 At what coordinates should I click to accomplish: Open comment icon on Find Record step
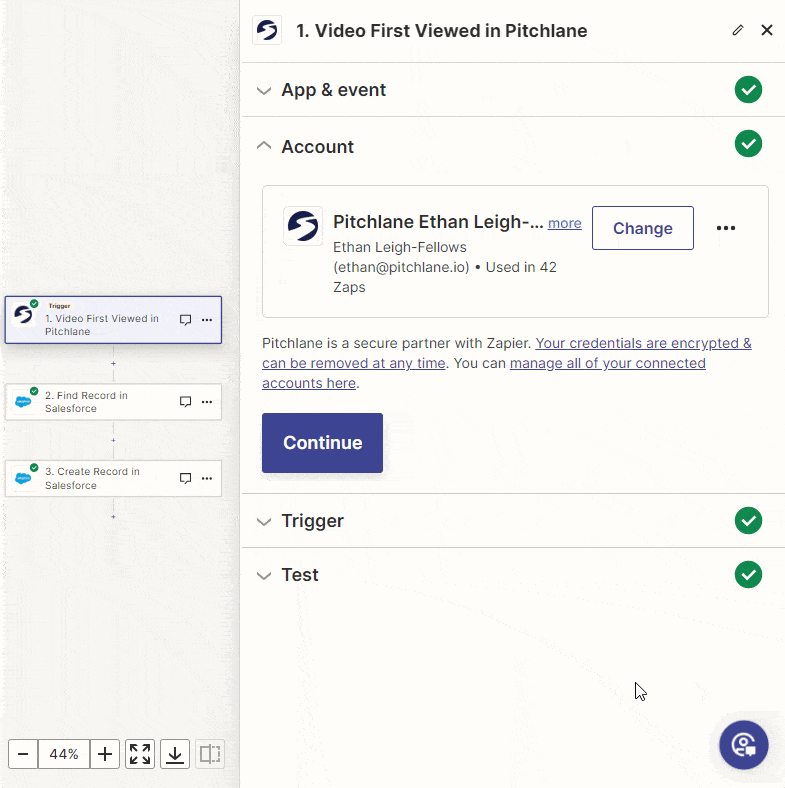click(x=185, y=402)
